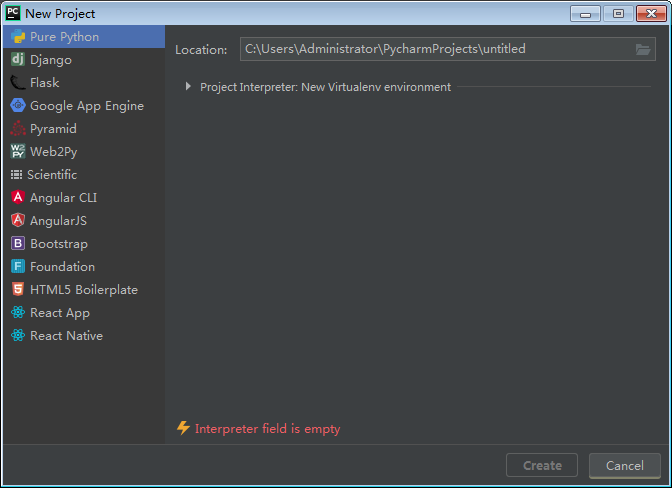This screenshot has height=488, width=672.
Task: Click the PyCharm logo in title bar
Action: (x=13, y=13)
